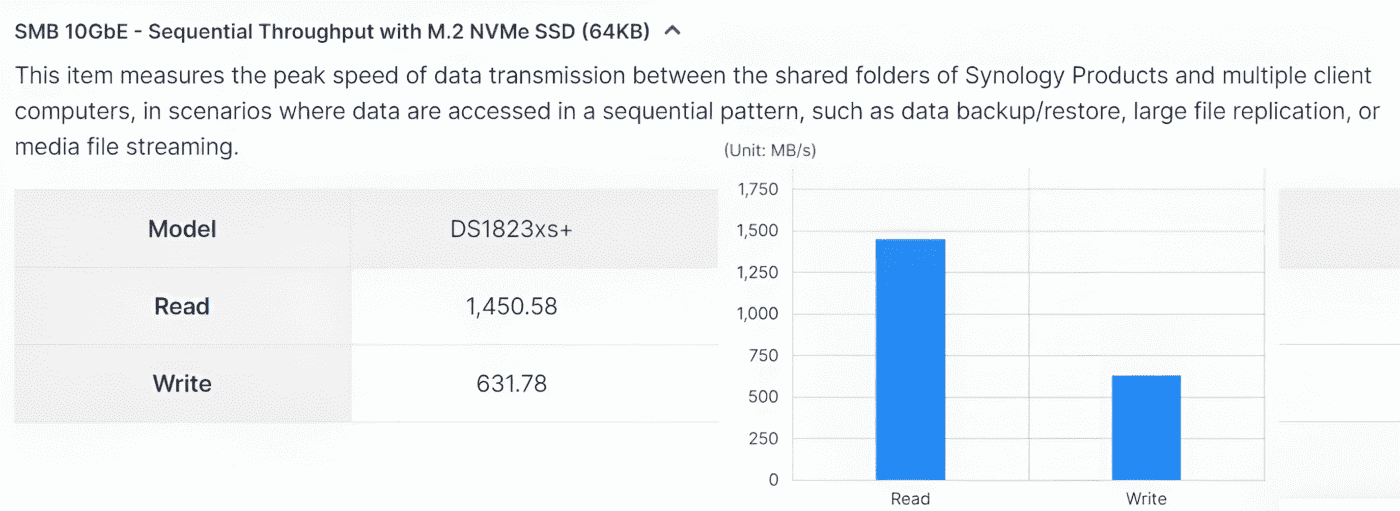The width and height of the screenshot is (1400, 511).
Task: Click the 1,000 y-axis tick label
Action: point(757,314)
